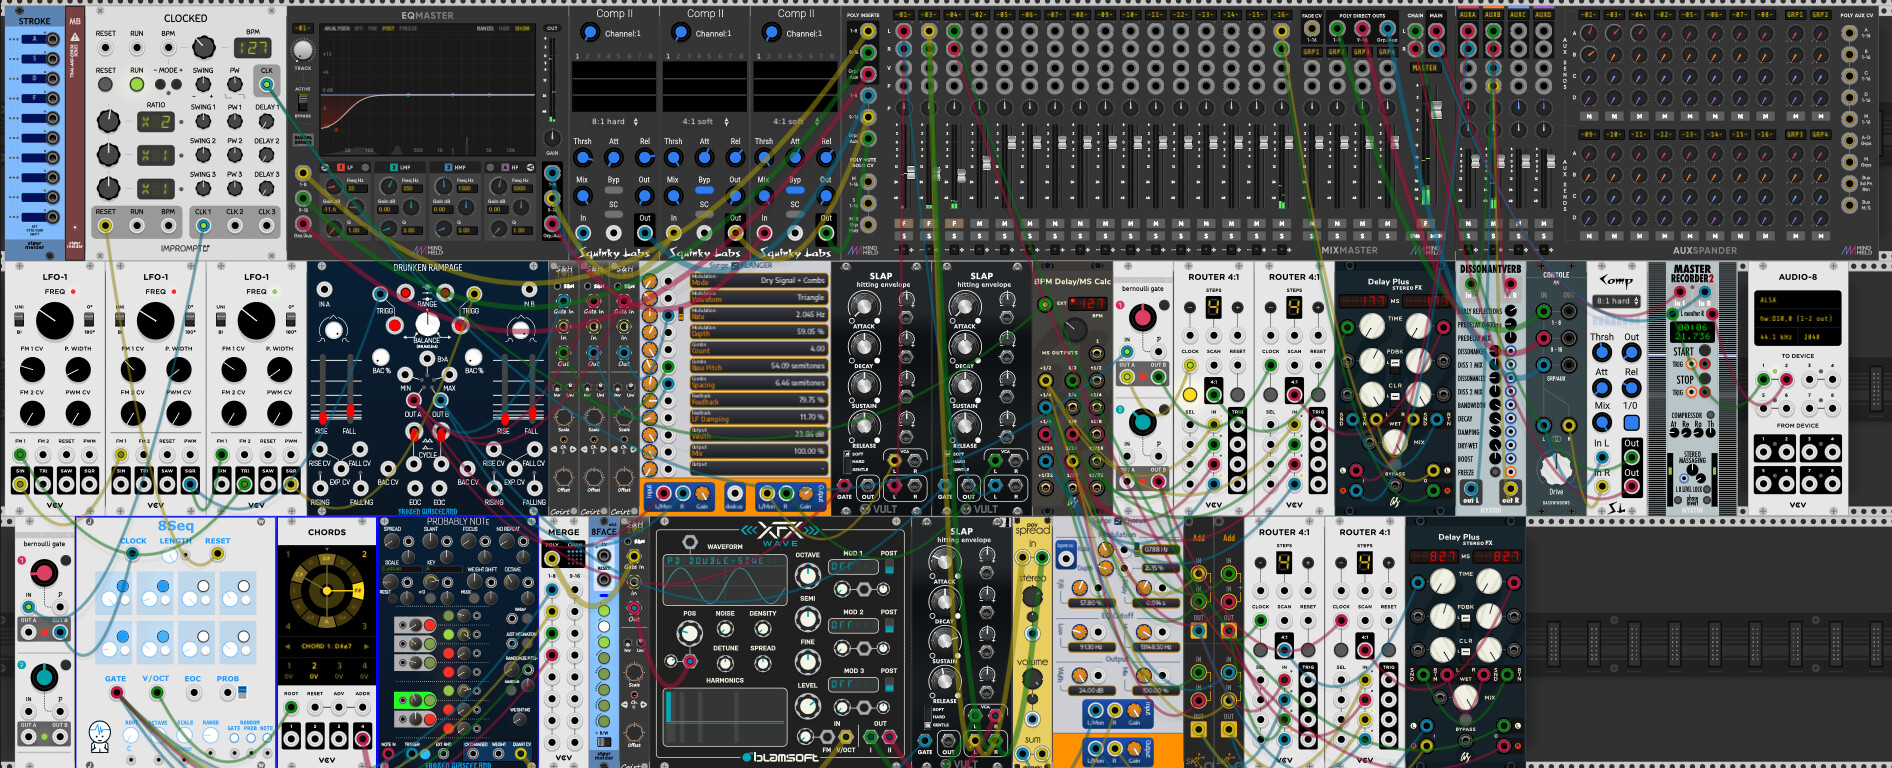Viewport: 1892px width, 768px height.
Task: Adjust the EQMaster TRACK knob
Action: [302, 50]
